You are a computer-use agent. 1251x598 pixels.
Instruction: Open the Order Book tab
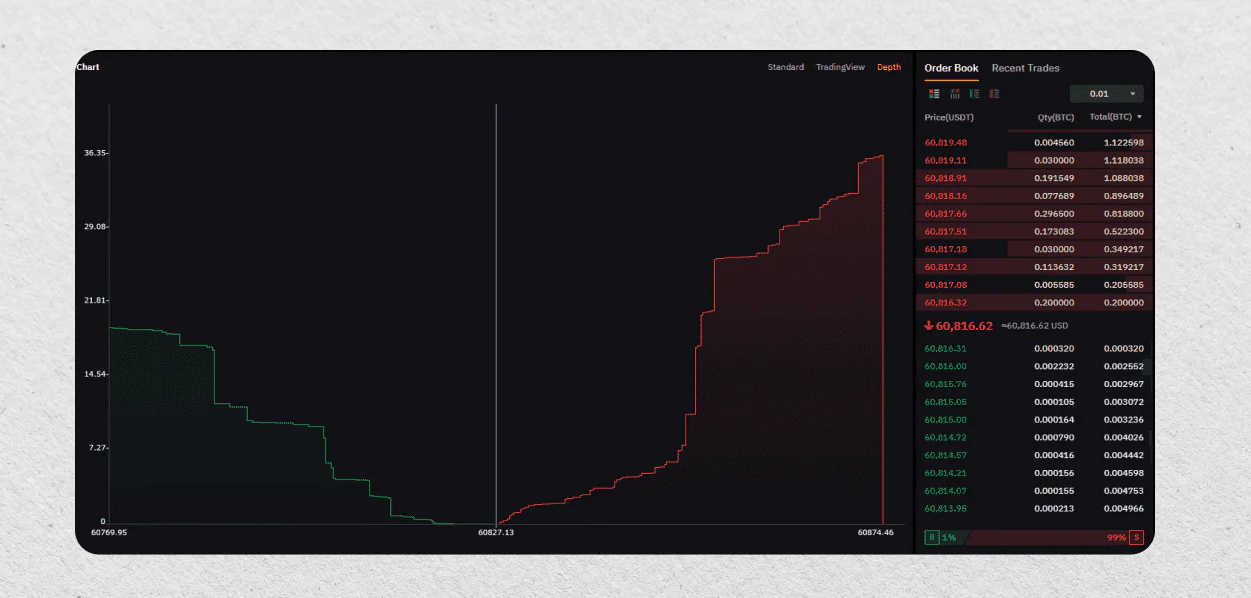(951, 68)
